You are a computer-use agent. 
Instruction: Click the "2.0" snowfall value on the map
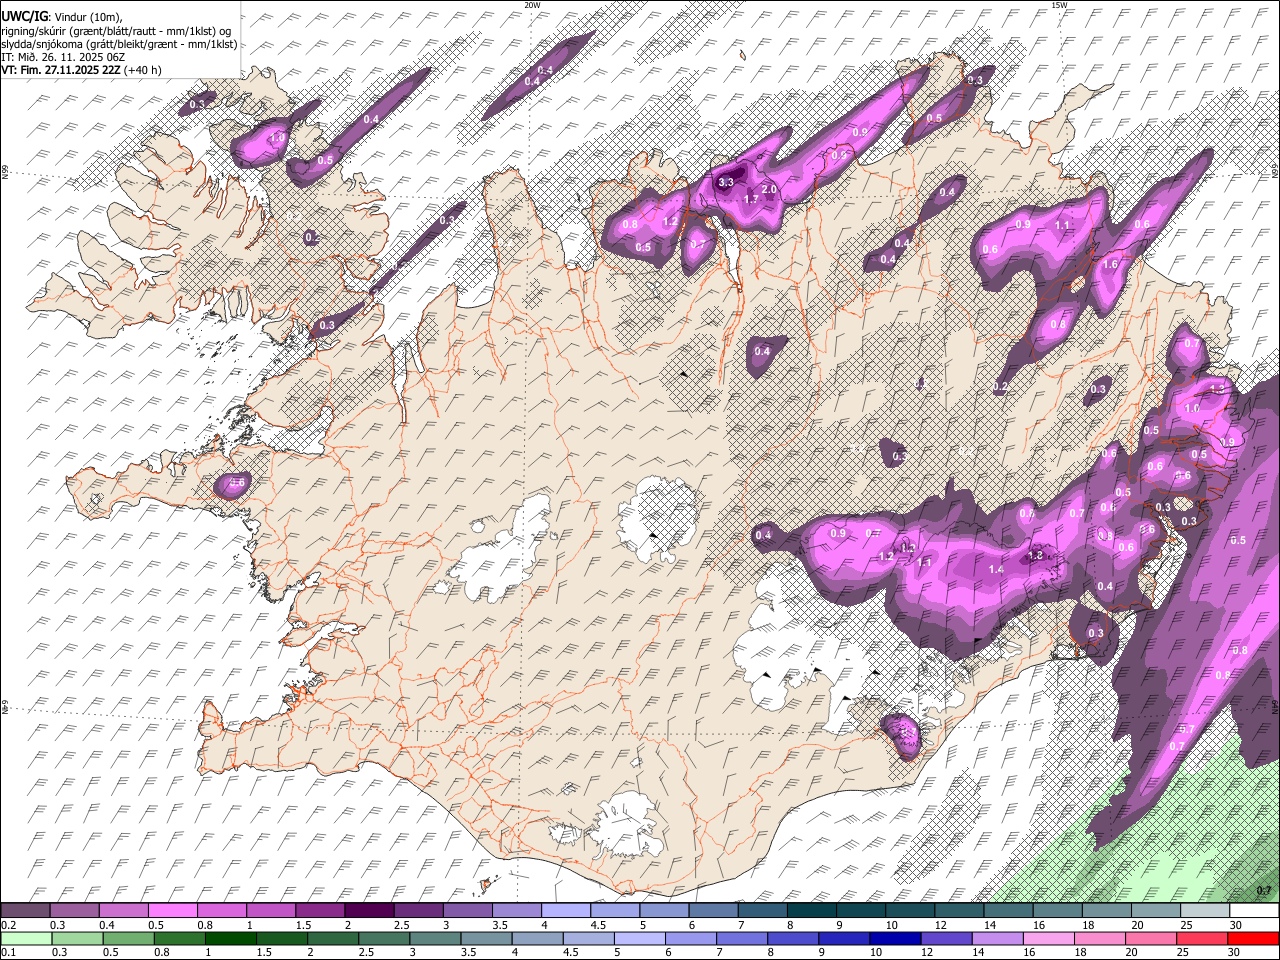[769, 189]
